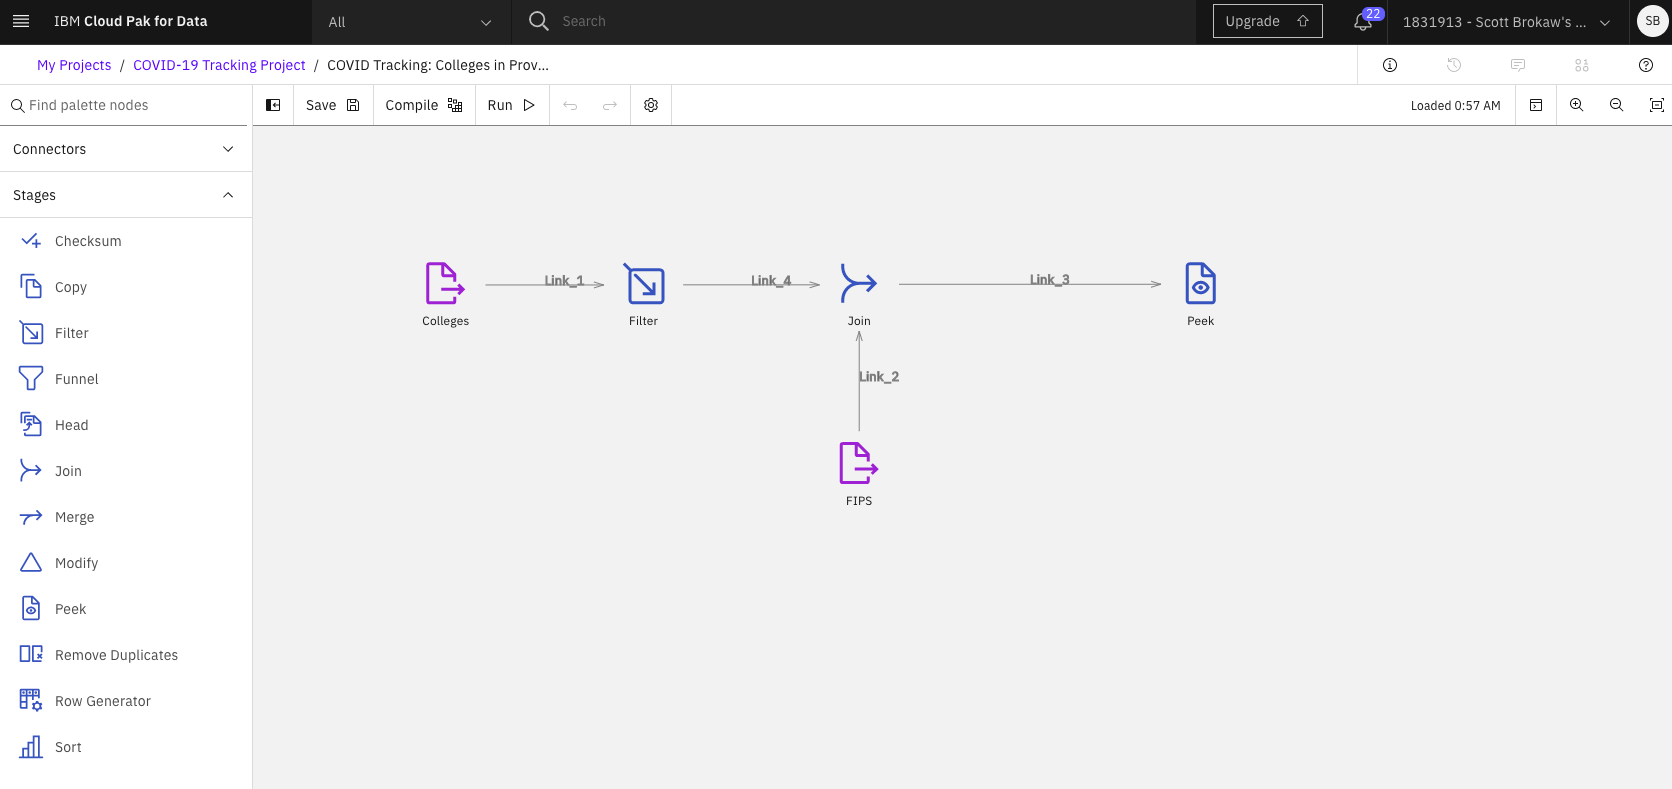
Task: Select the Filter node on canvas
Action: pos(645,284)
